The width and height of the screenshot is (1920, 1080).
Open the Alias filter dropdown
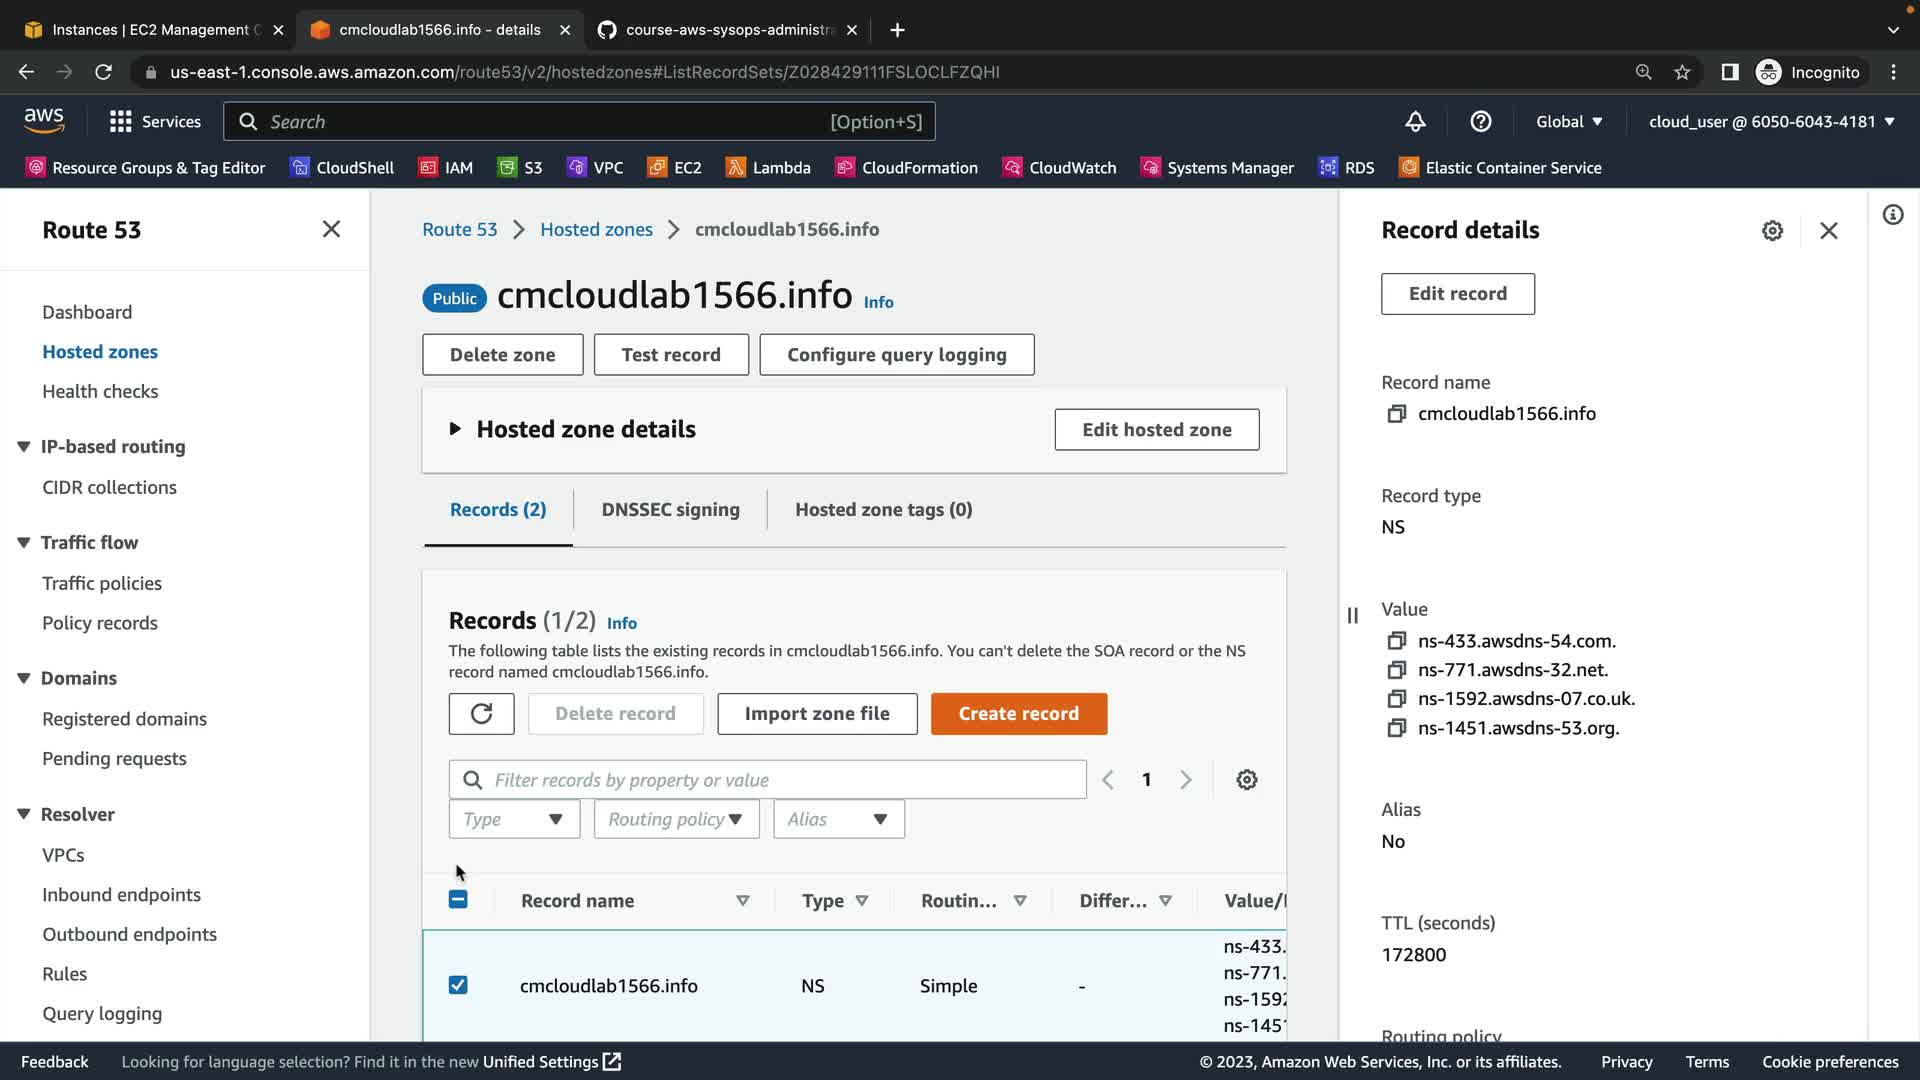pyautogui.click(x=838, y=820)
